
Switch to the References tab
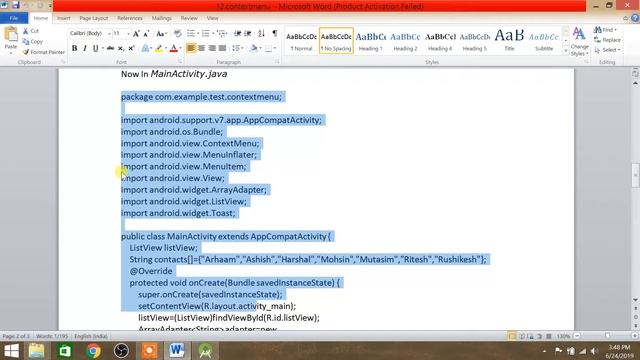129,18
